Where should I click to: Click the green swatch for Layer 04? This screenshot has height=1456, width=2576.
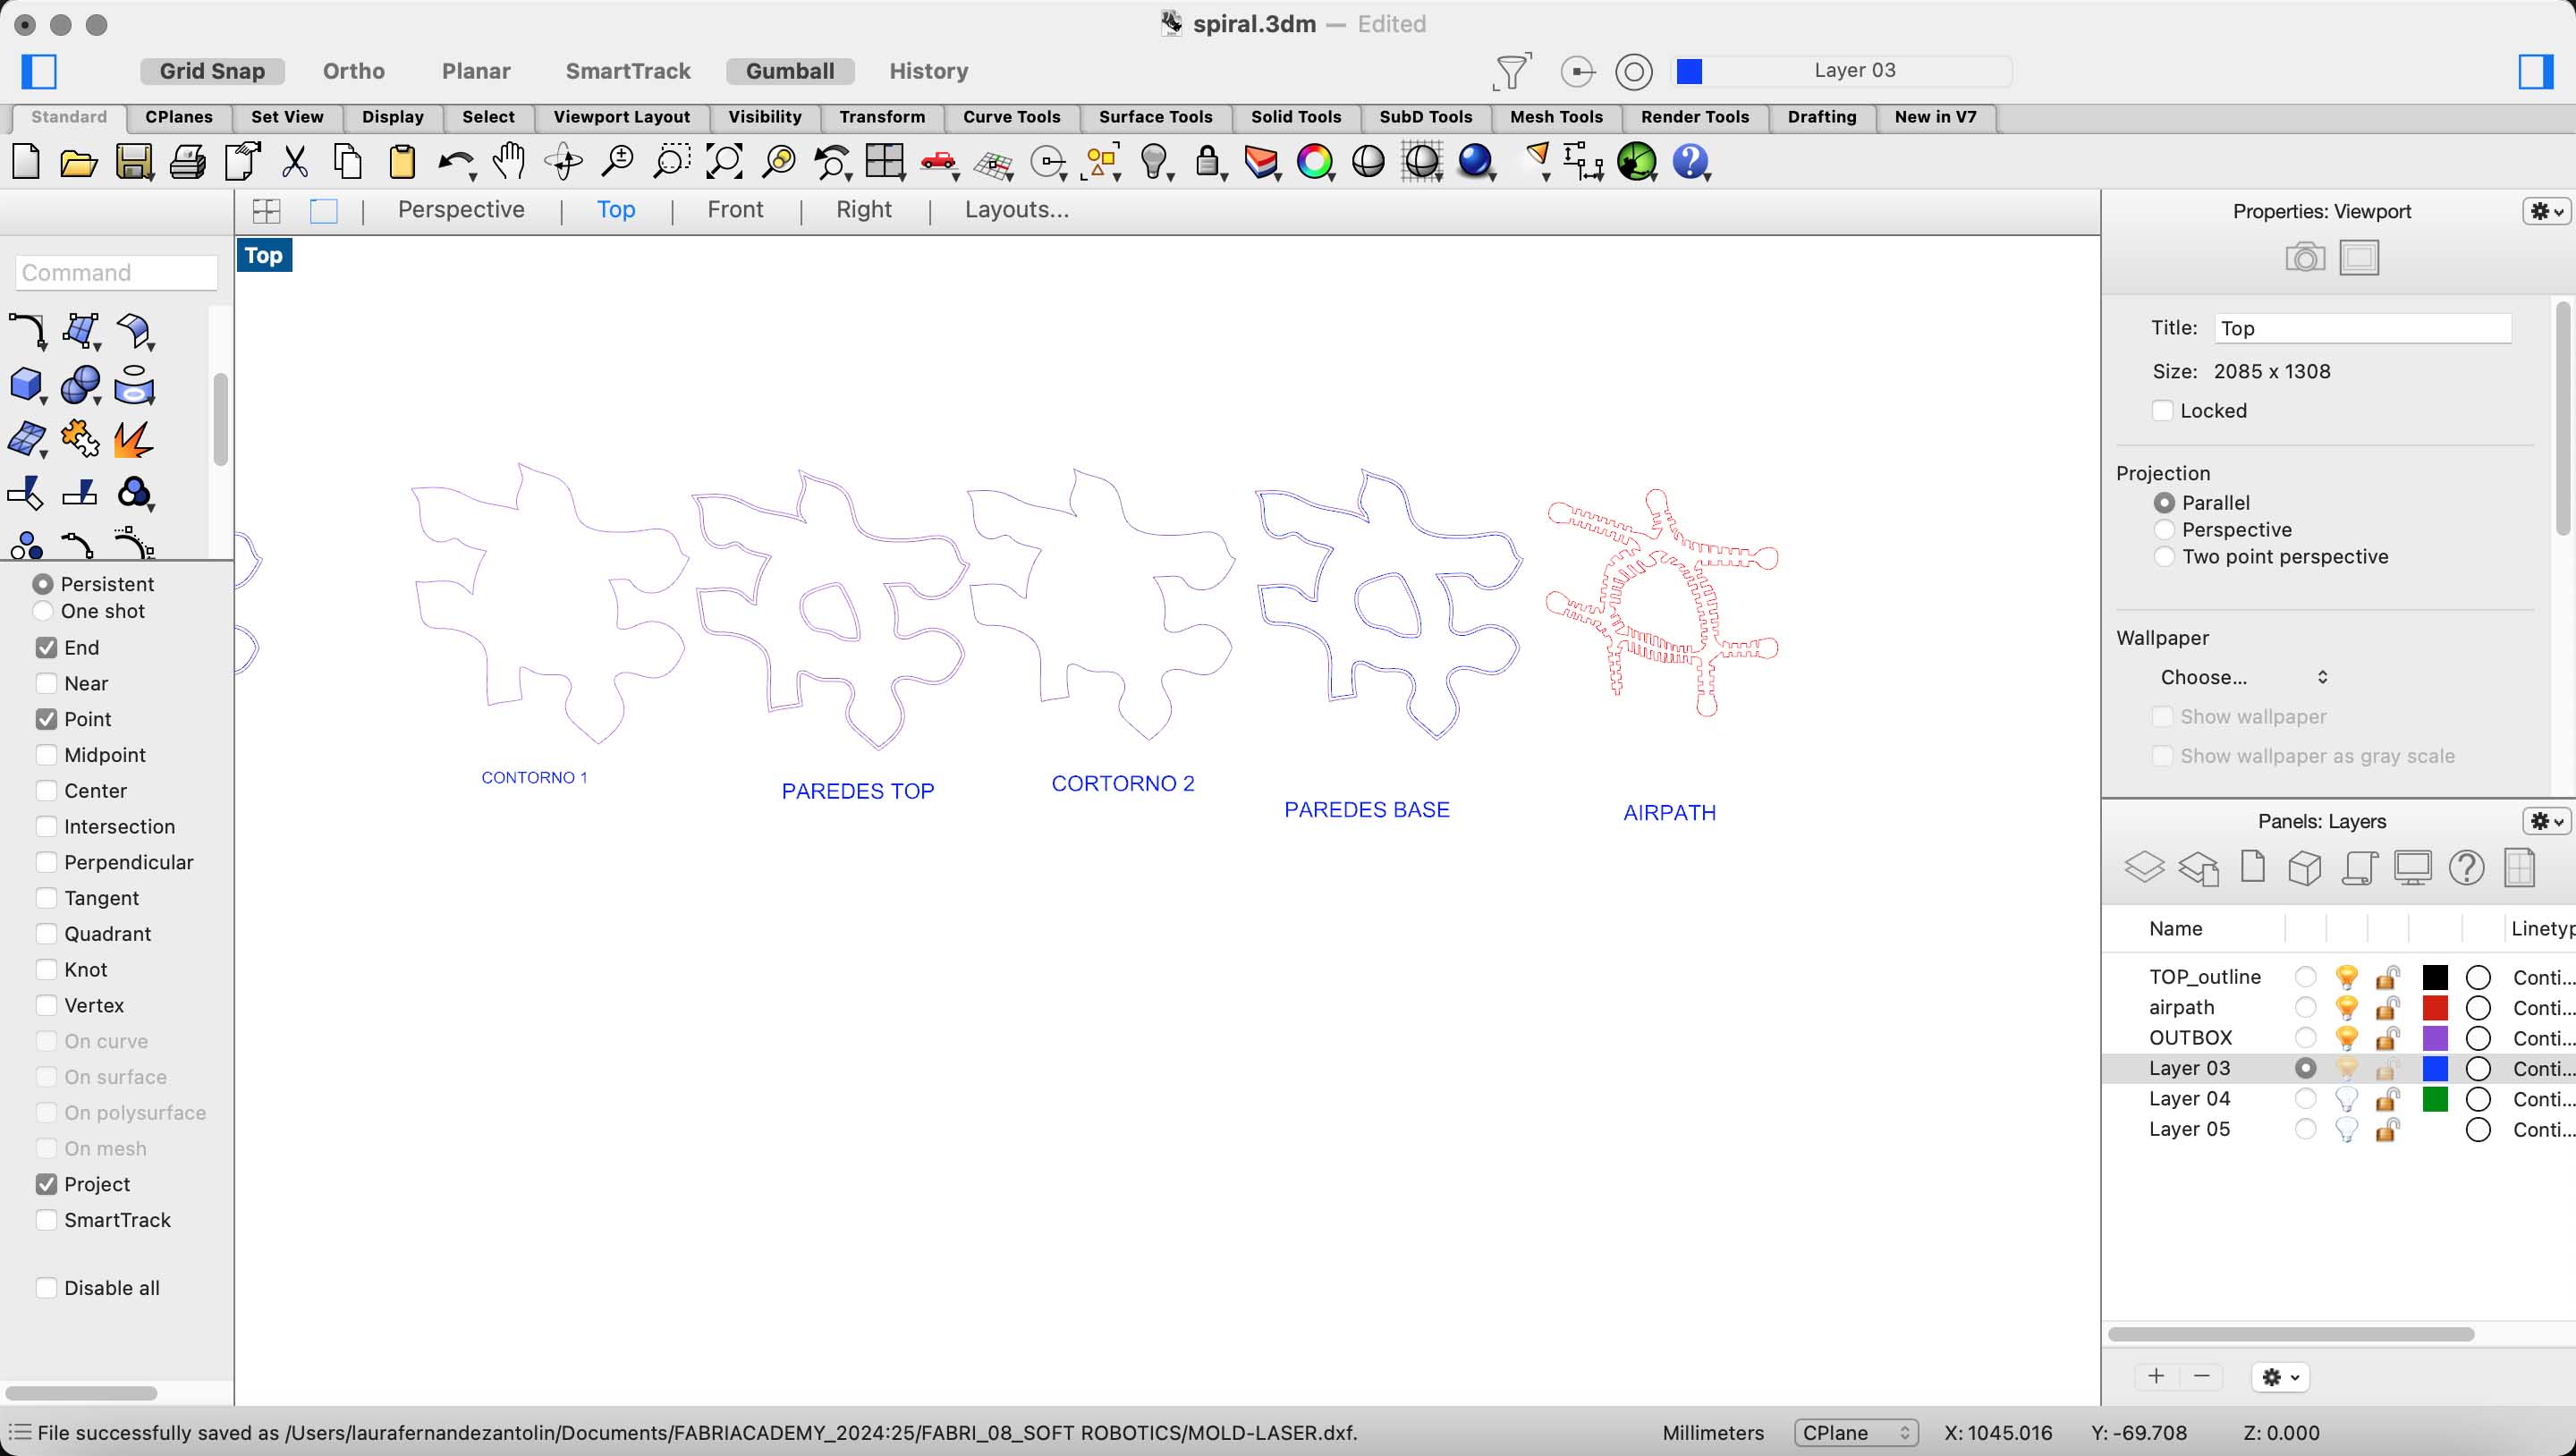click(2435, 1099)
